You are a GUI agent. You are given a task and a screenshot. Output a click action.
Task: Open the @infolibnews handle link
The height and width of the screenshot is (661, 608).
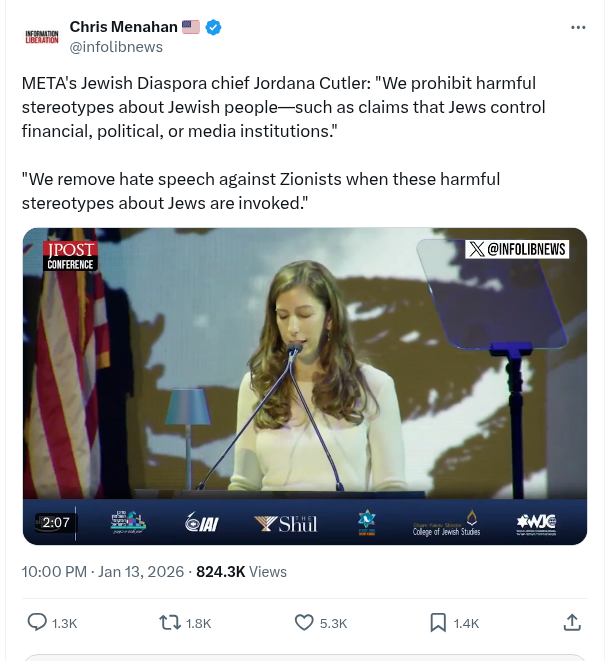pyautogui.click(x=115, y=47)
